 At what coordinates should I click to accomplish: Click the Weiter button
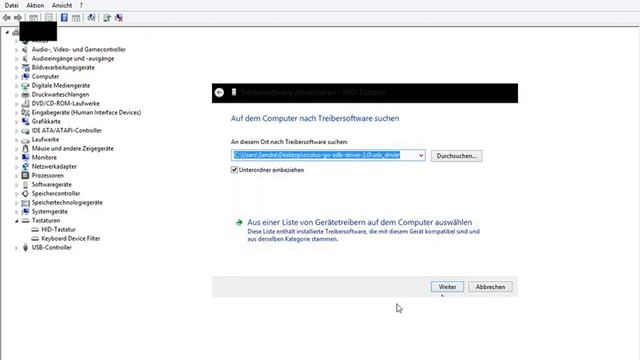point(447,287)
